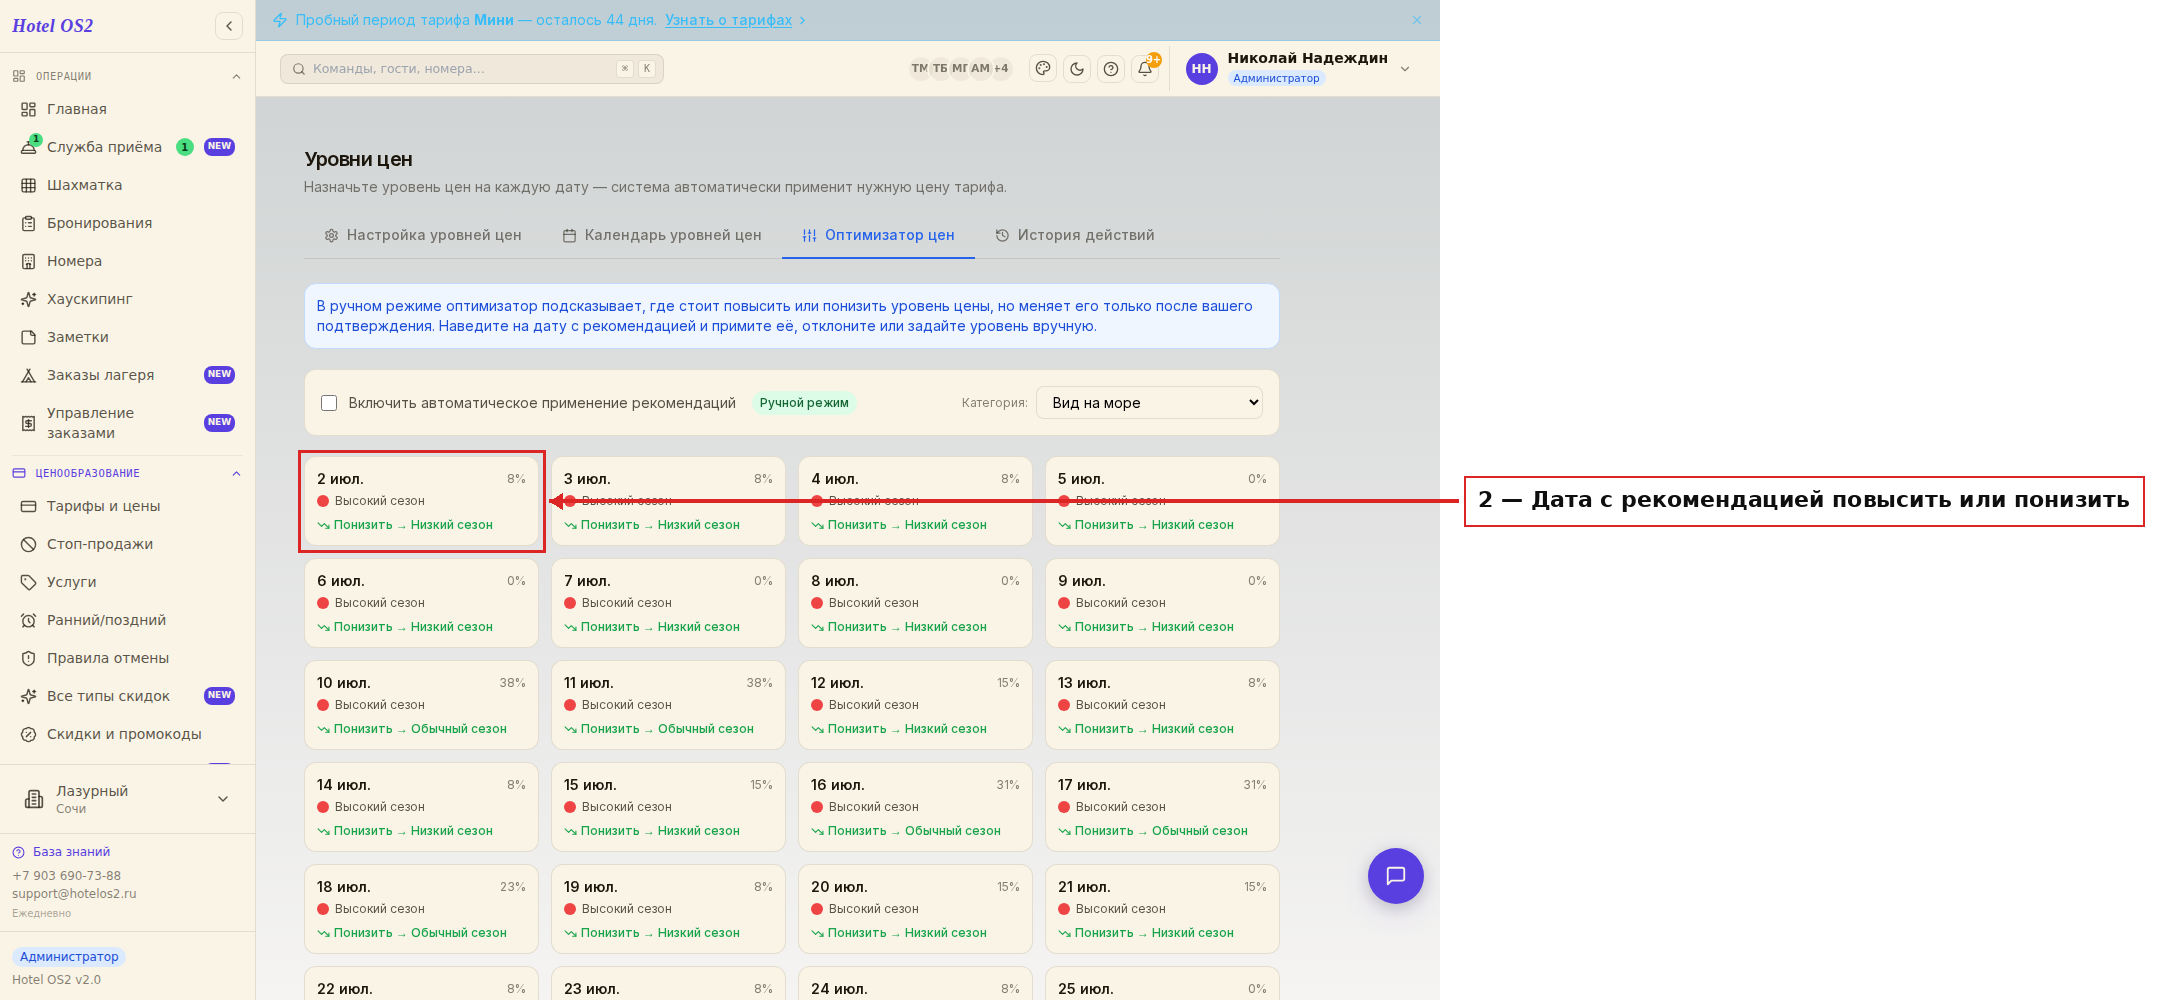Click the Правила отмены shield icon
Image resolution: width=2168 pixels, height=1000 pixels.
pyautogui.click(x=29, y=658)
